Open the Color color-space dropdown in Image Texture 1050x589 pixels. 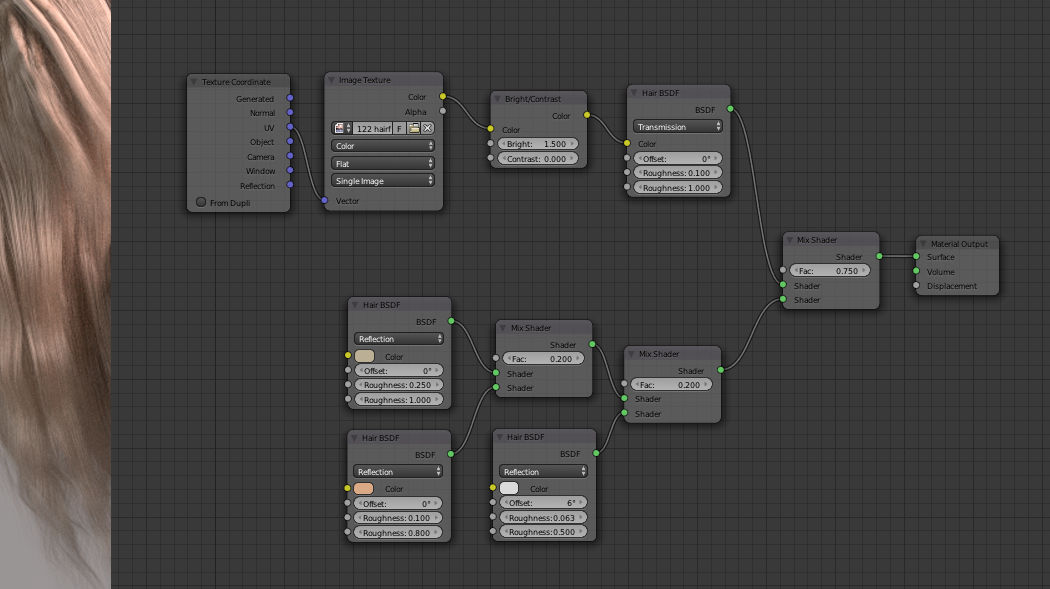[383, 145]
